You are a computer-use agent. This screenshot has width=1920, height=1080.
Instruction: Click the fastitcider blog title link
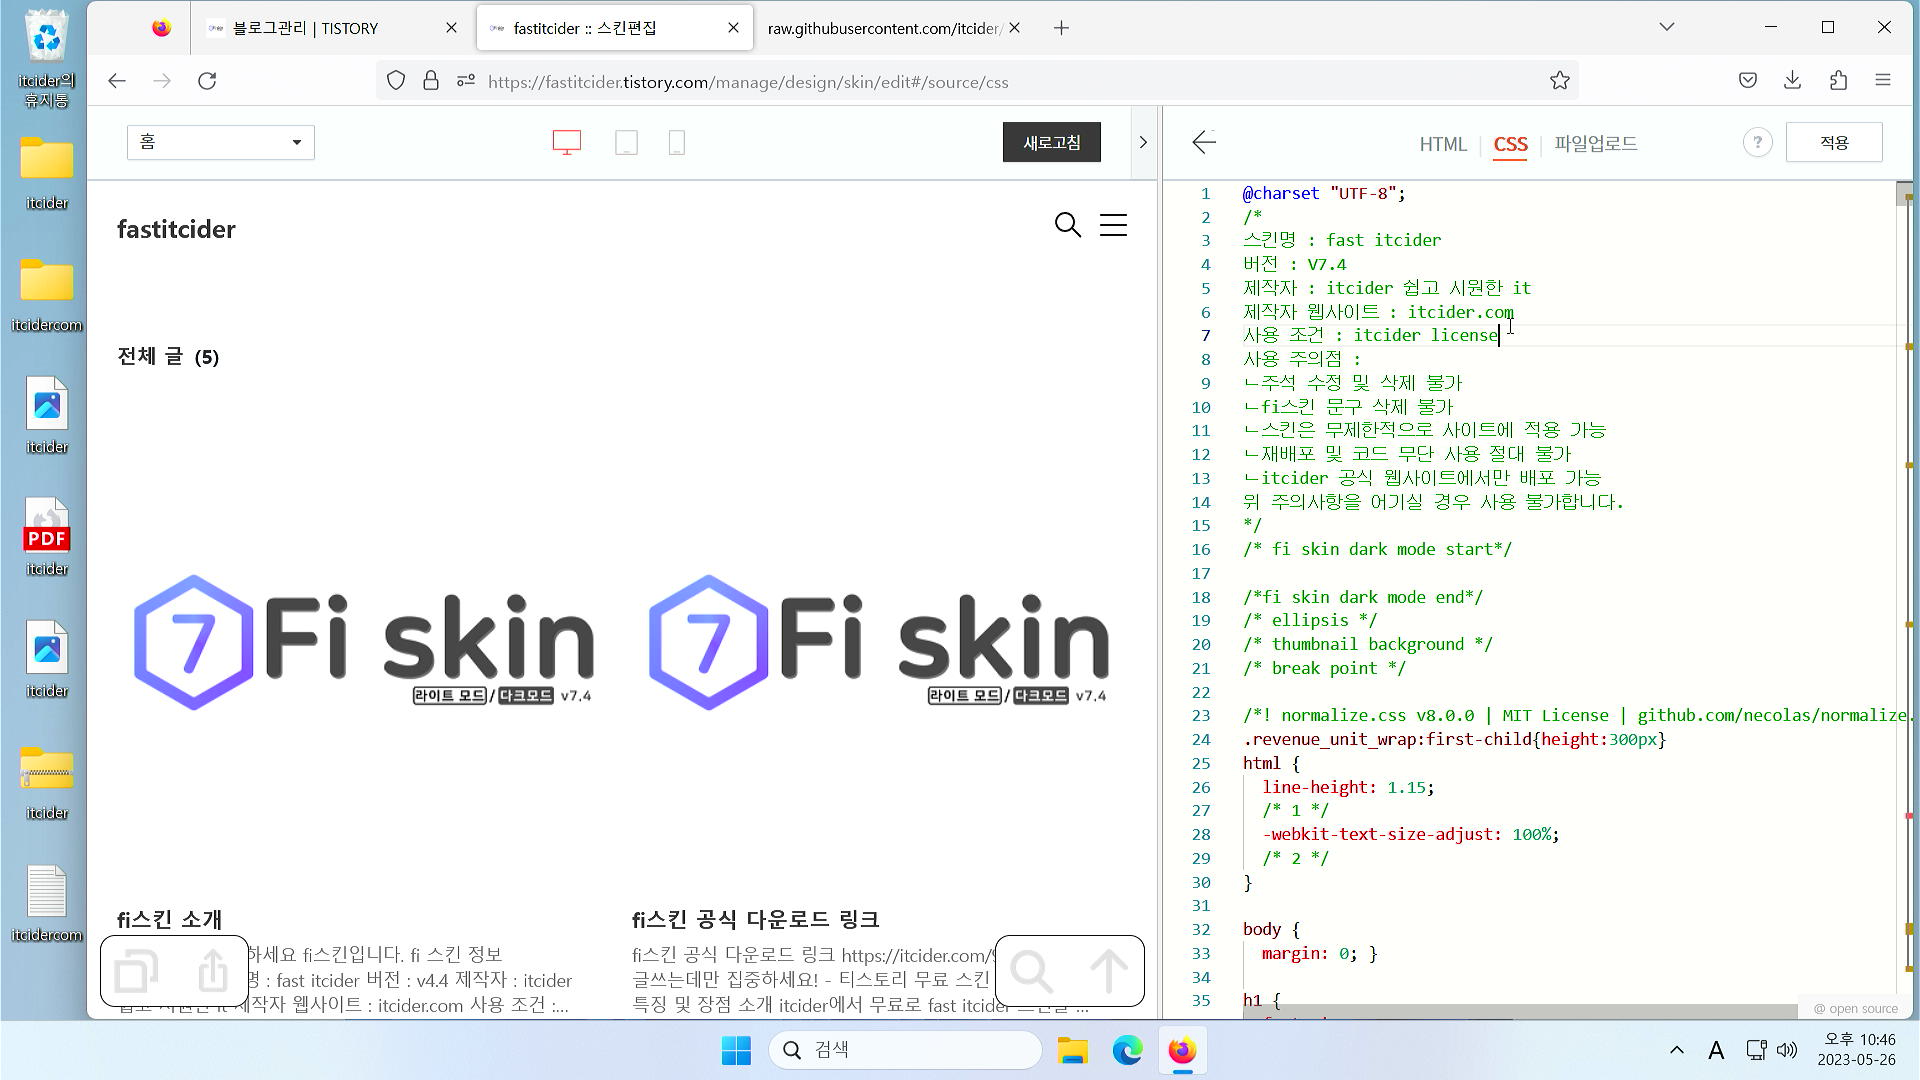point(176,229)
